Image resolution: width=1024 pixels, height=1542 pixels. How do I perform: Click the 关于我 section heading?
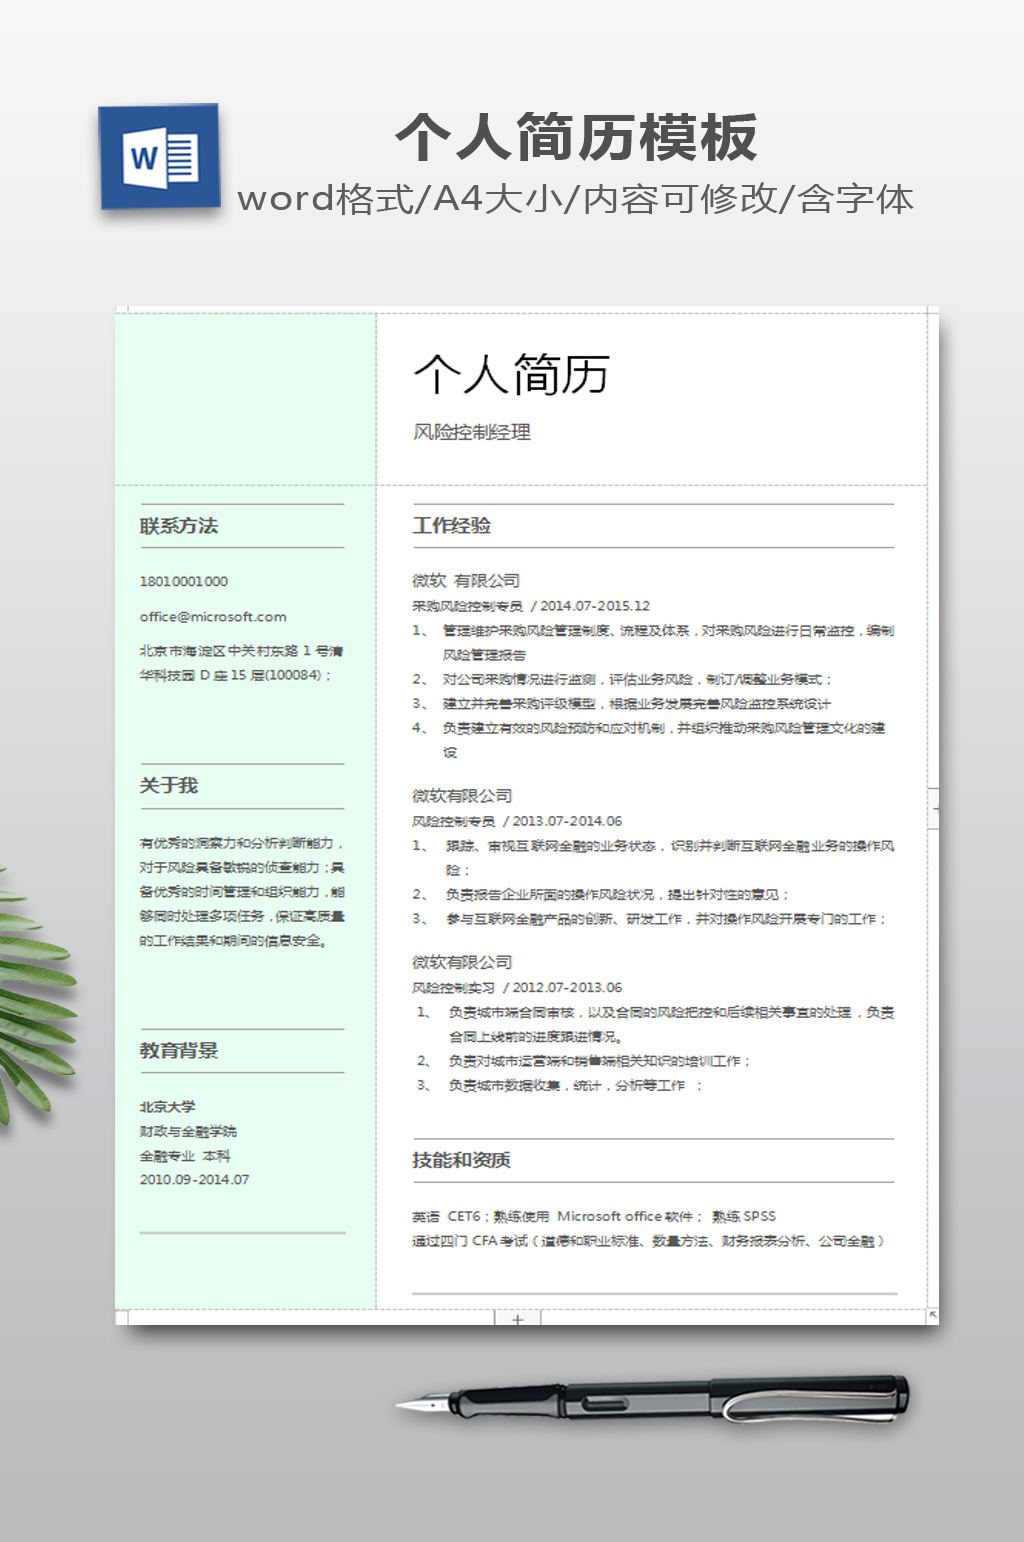click(169, 786)
